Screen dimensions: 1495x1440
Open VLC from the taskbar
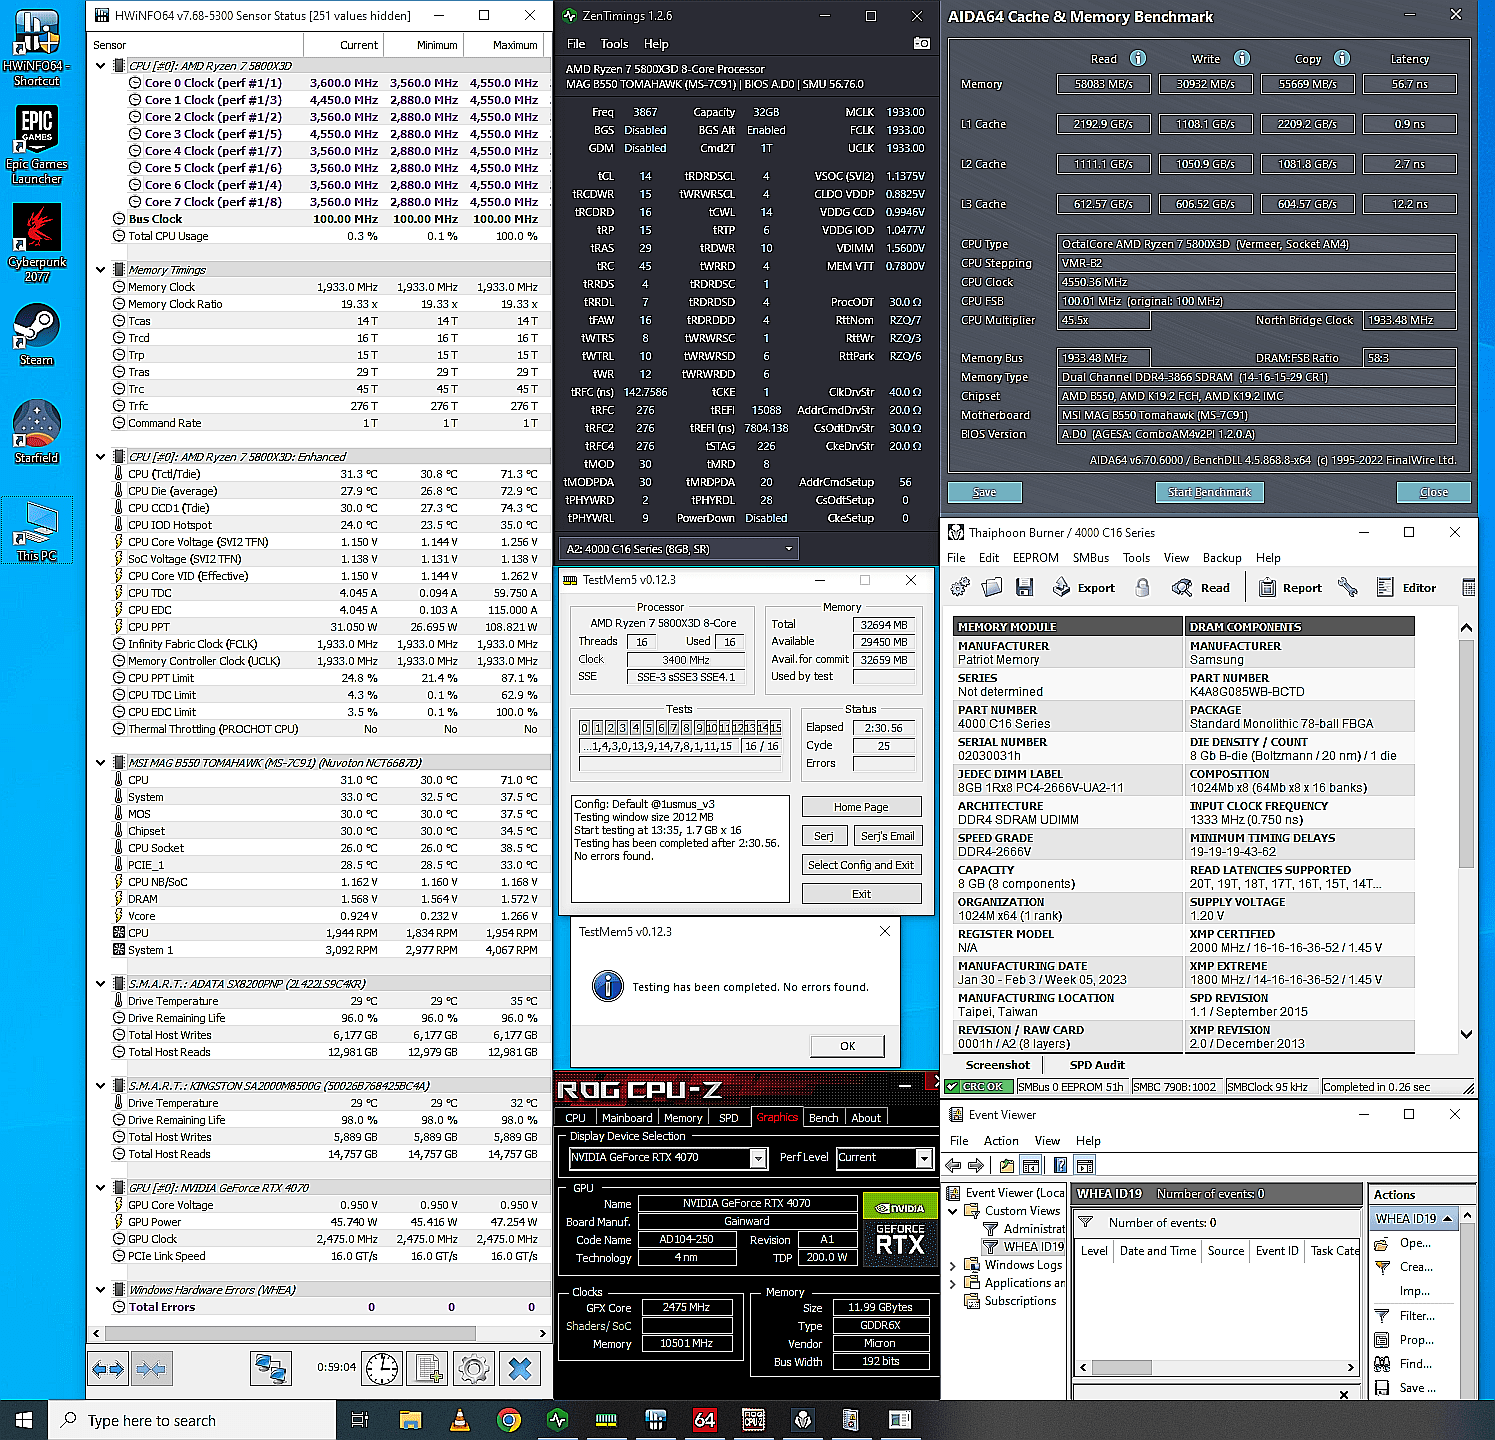[459, 1420]
